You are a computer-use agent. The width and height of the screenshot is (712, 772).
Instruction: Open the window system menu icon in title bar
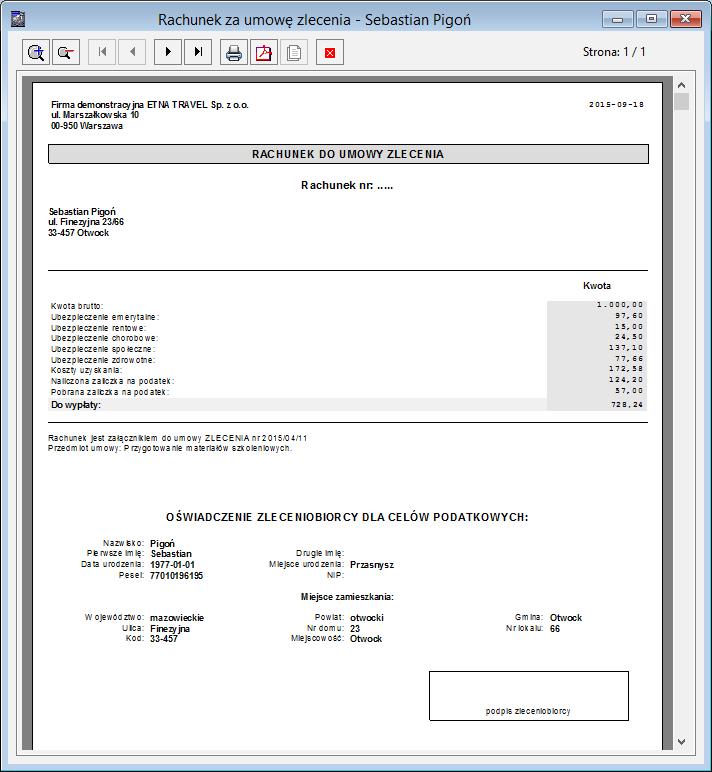[18, 19]
